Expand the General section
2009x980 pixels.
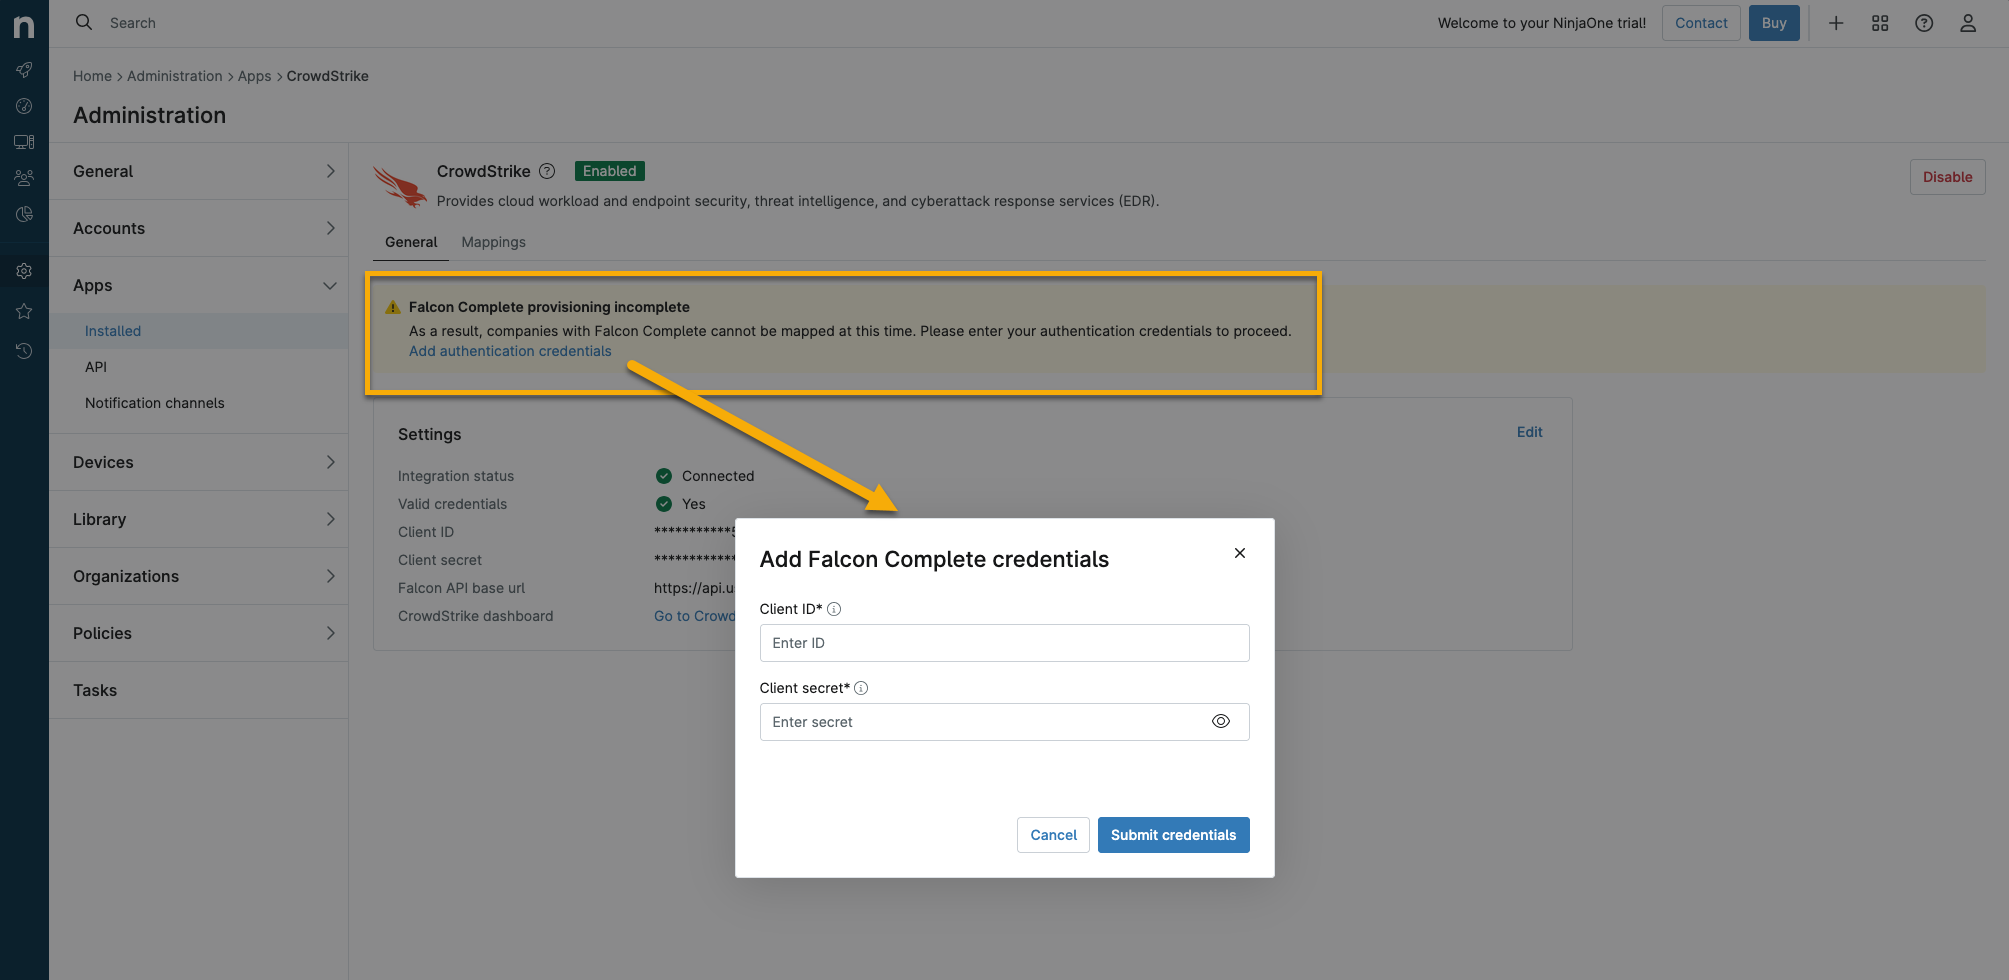click(199, 171)
